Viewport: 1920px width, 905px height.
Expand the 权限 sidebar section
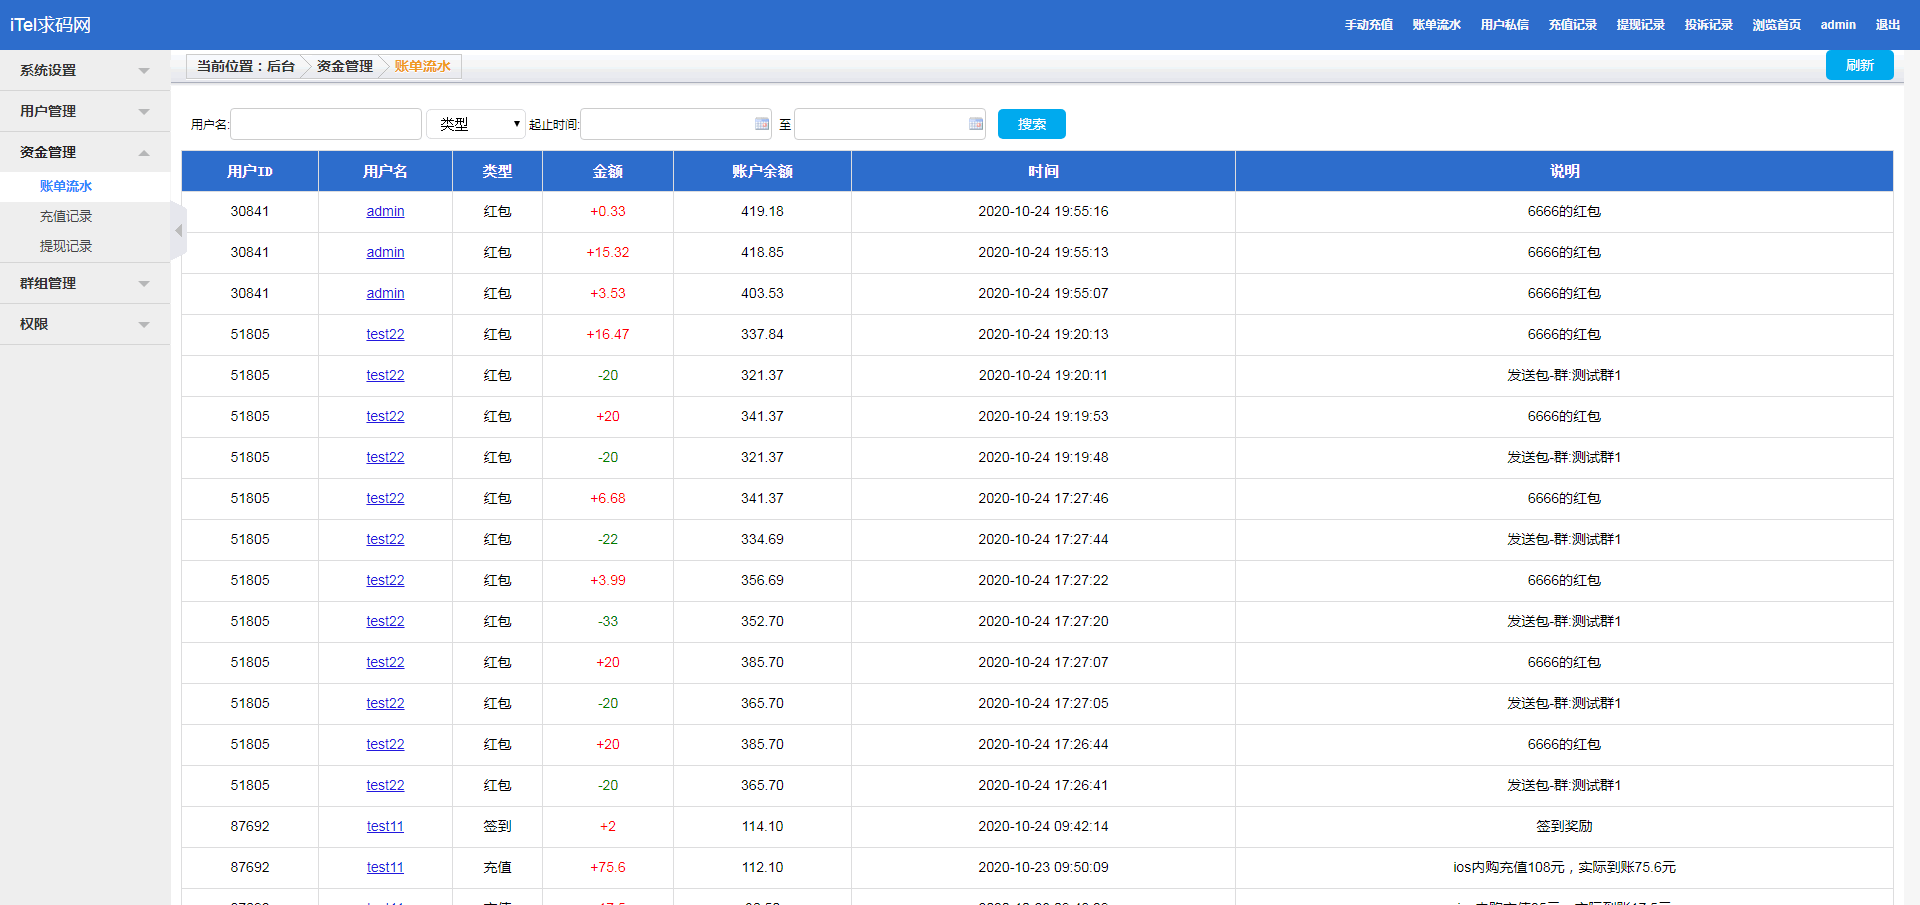click(x=84, y=325)
